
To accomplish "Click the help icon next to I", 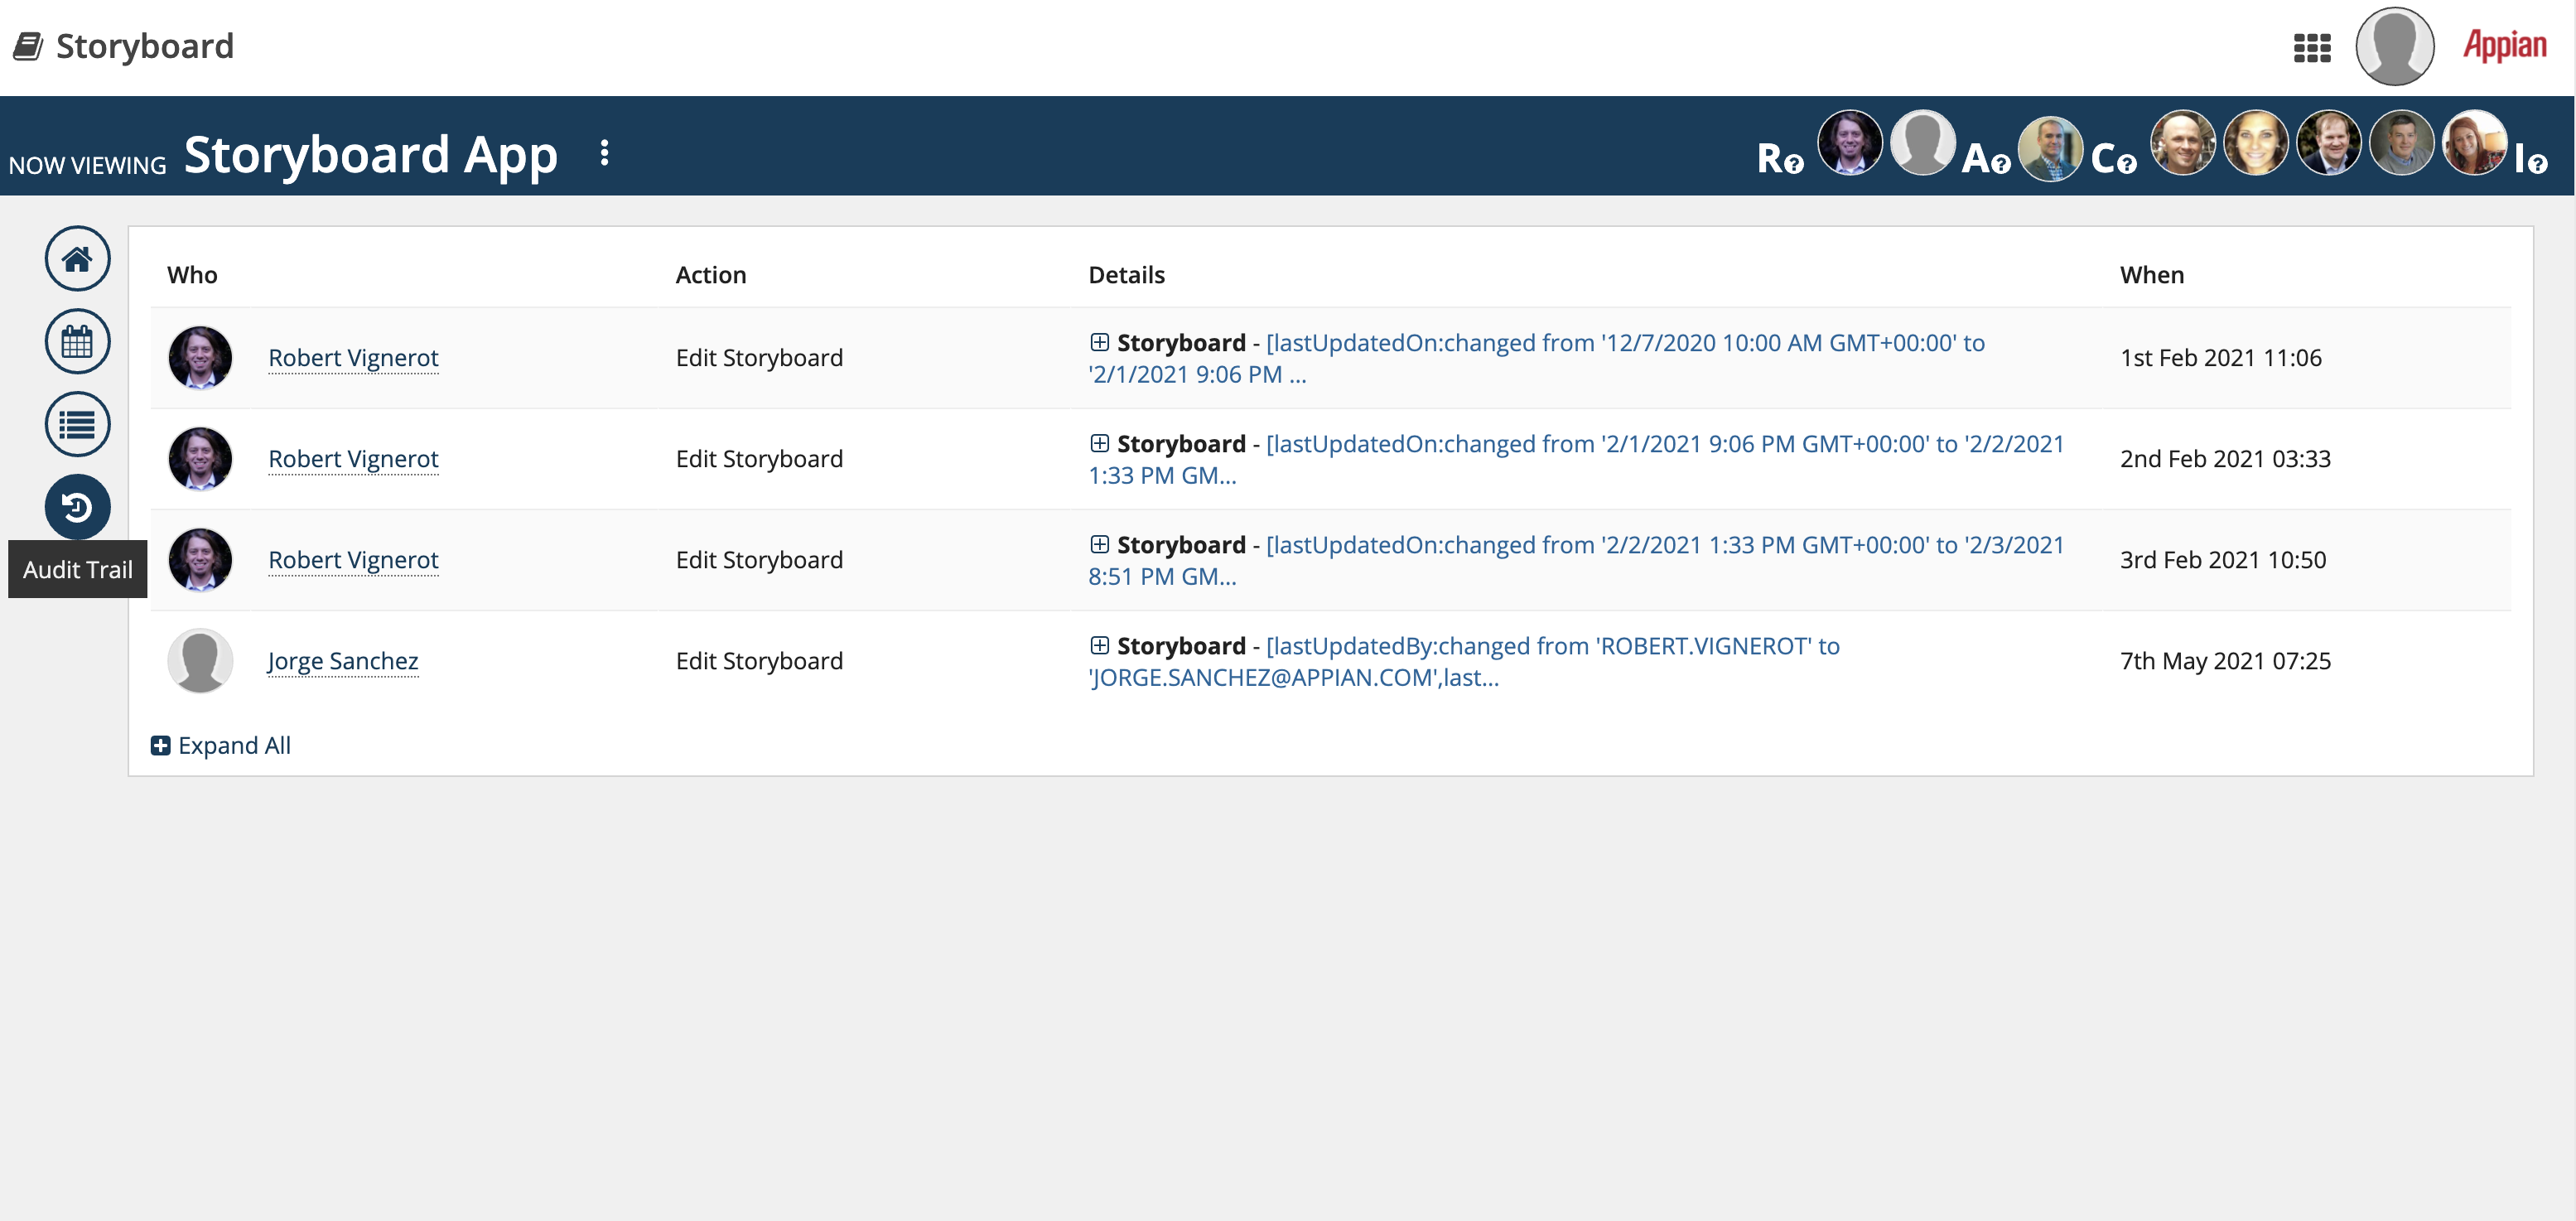I will [2538, 164].
